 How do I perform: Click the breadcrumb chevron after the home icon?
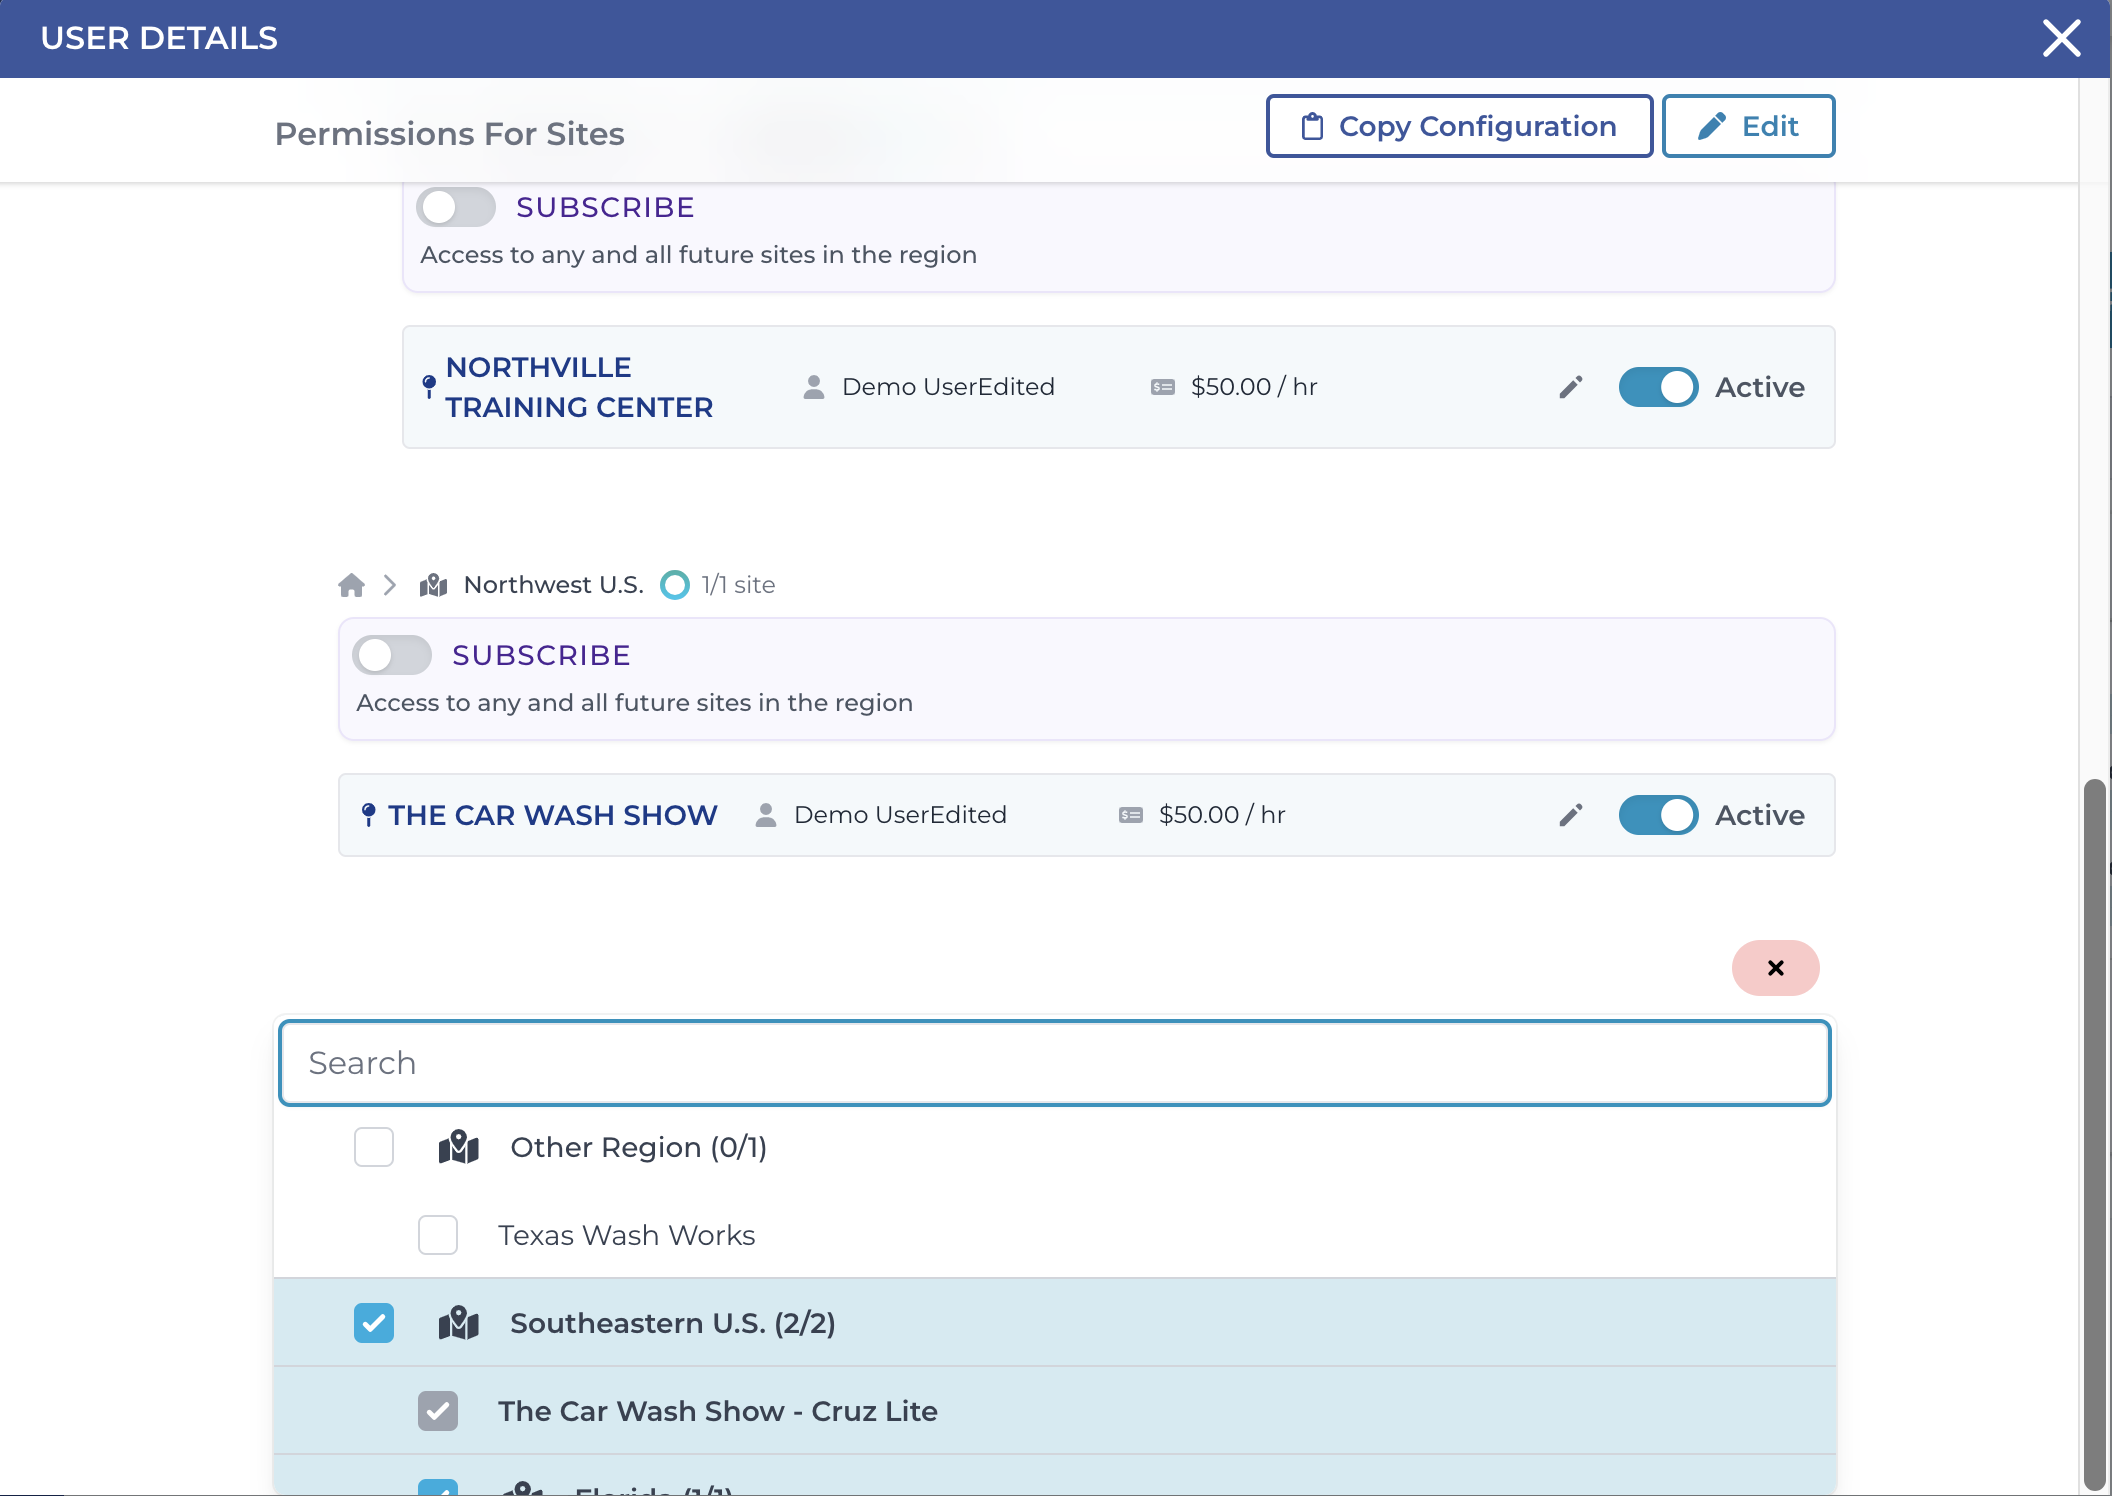(390, 585)
